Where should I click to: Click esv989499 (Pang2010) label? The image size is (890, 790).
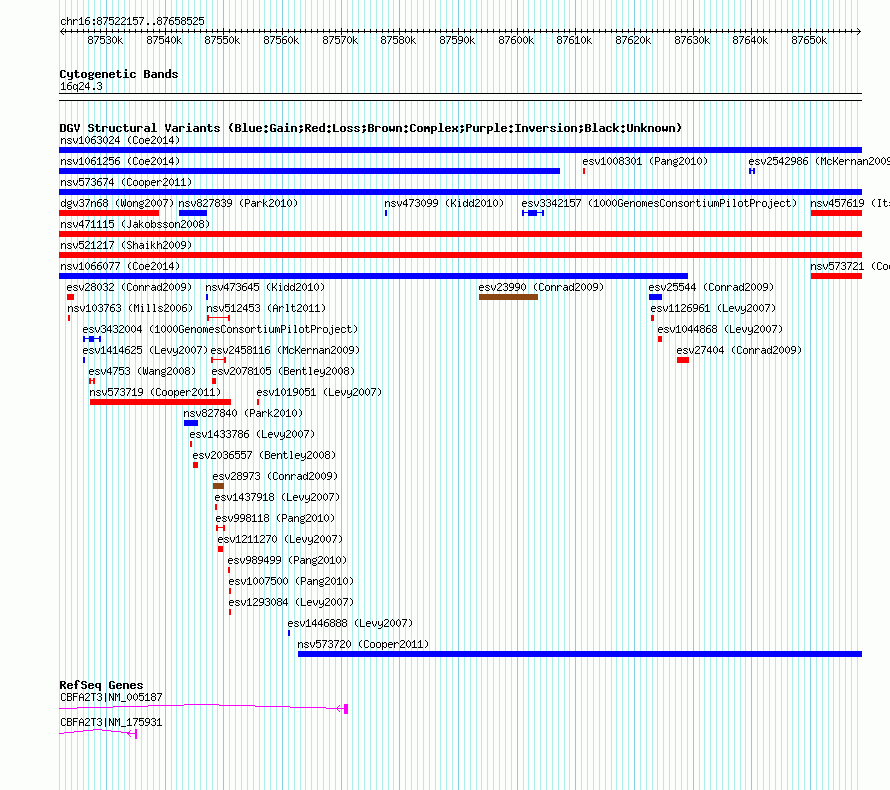[287, 560]
